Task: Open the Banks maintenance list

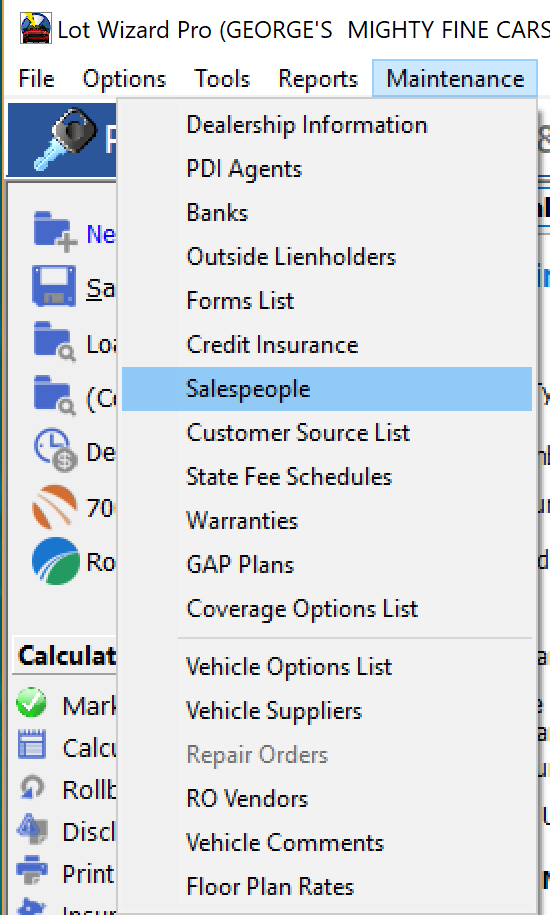Action: pos(327,213)
